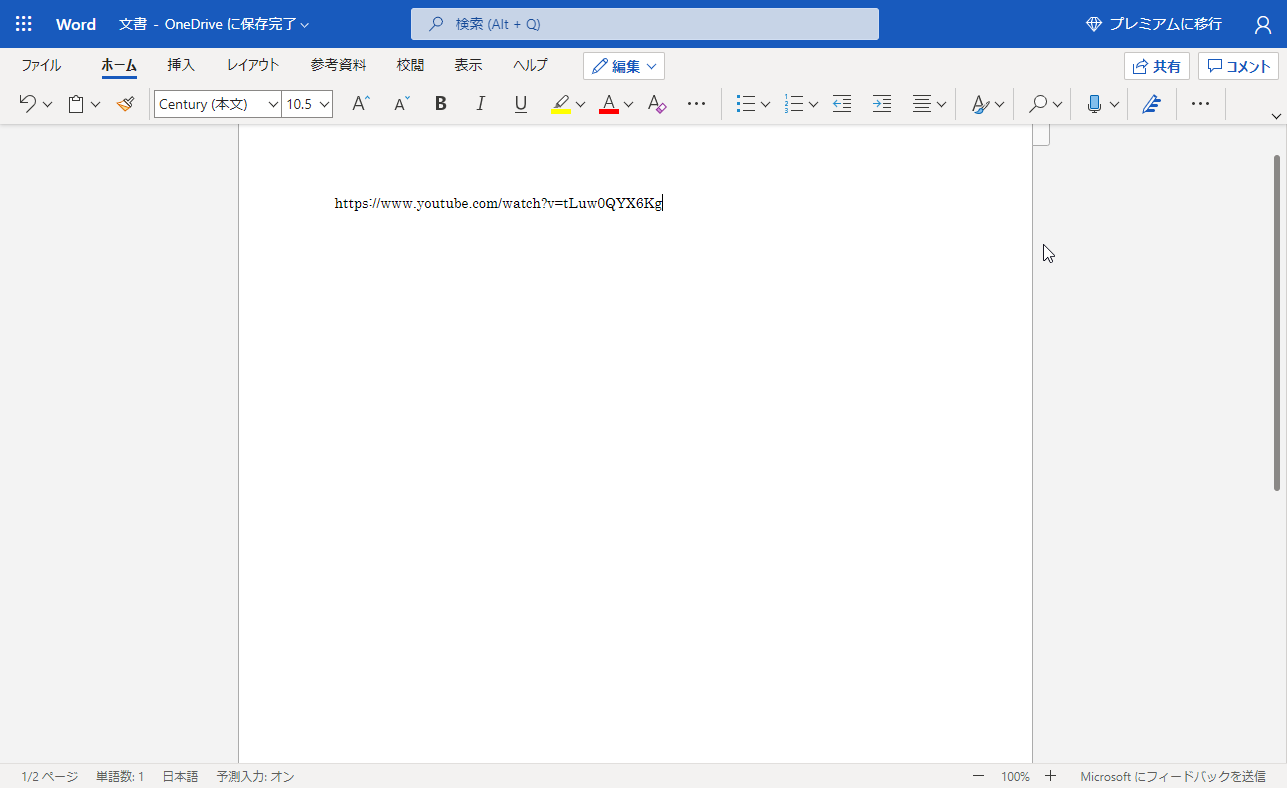
Task: Switch to the ホーム tab
Action: click(119, 65)
